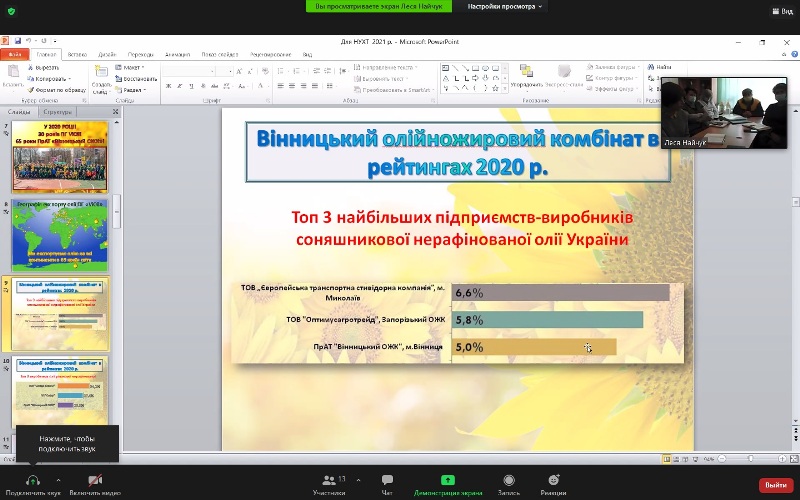Click the Reset slide button
The image size is (800, 500).
pyautogui.click(x=136, y=79)
